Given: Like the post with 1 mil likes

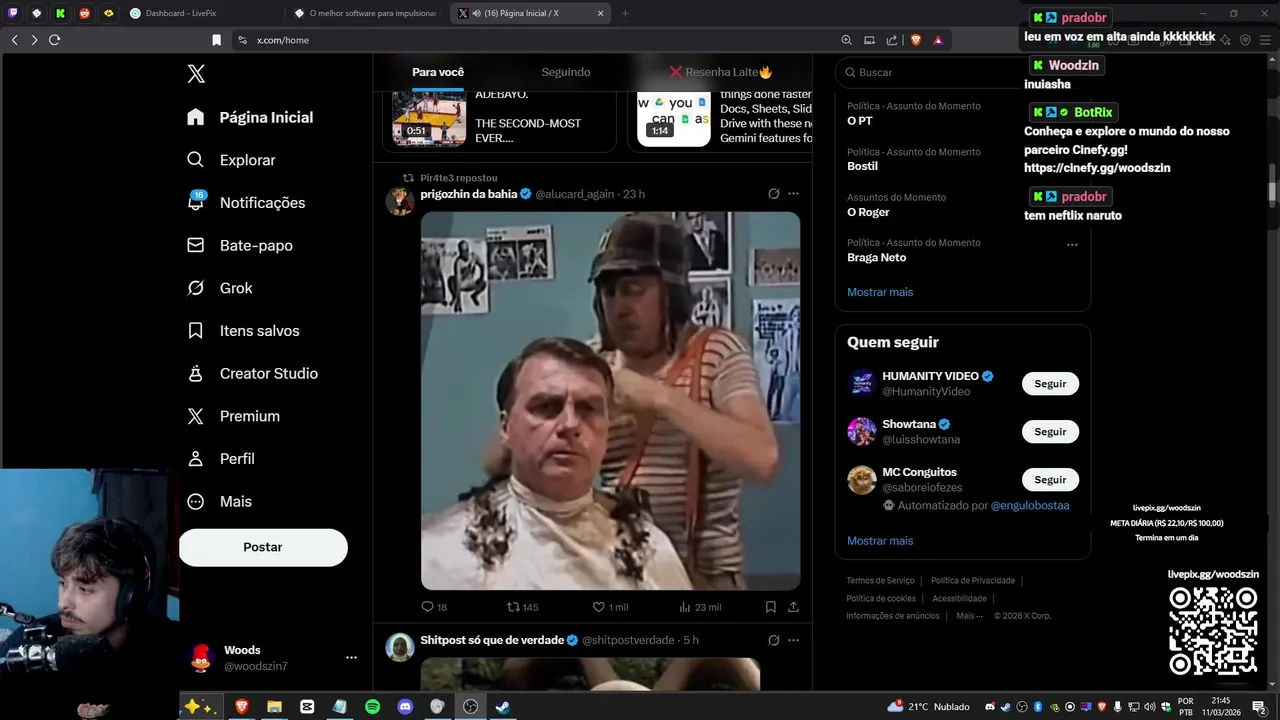Looking at the screenshot, I should [x=610, y=607].
